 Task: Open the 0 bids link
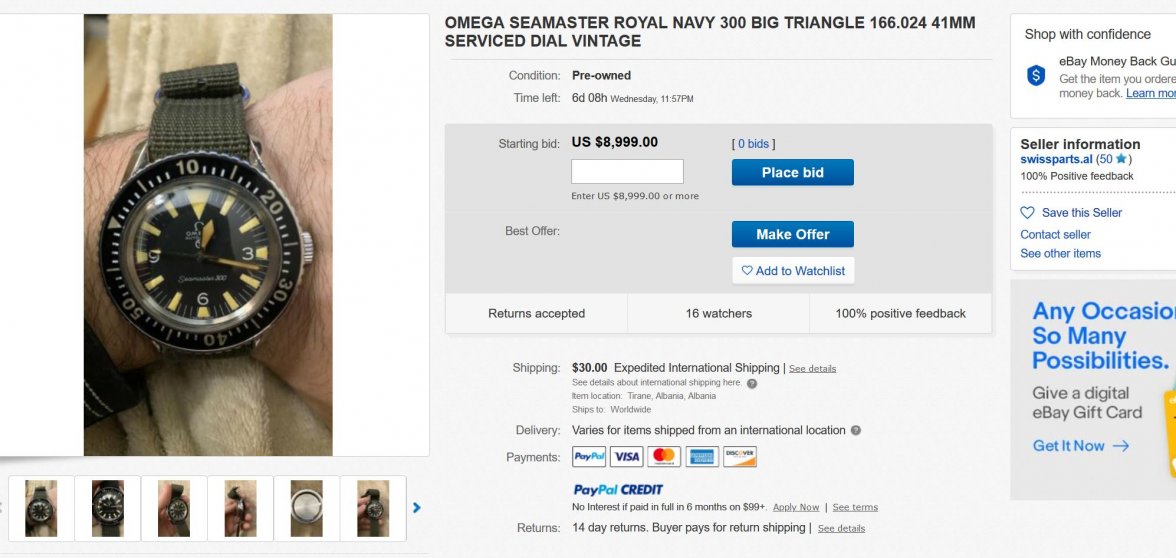coord(753,144)
